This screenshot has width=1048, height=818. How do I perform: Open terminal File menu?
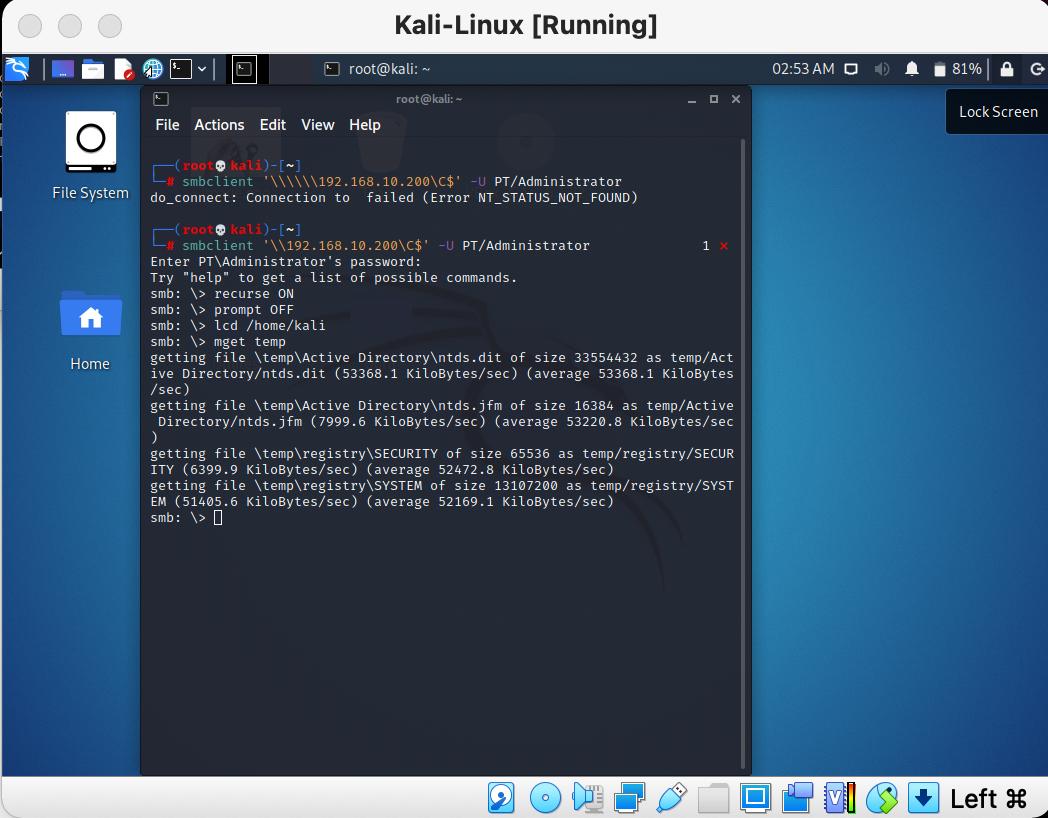tap(167, 125)
